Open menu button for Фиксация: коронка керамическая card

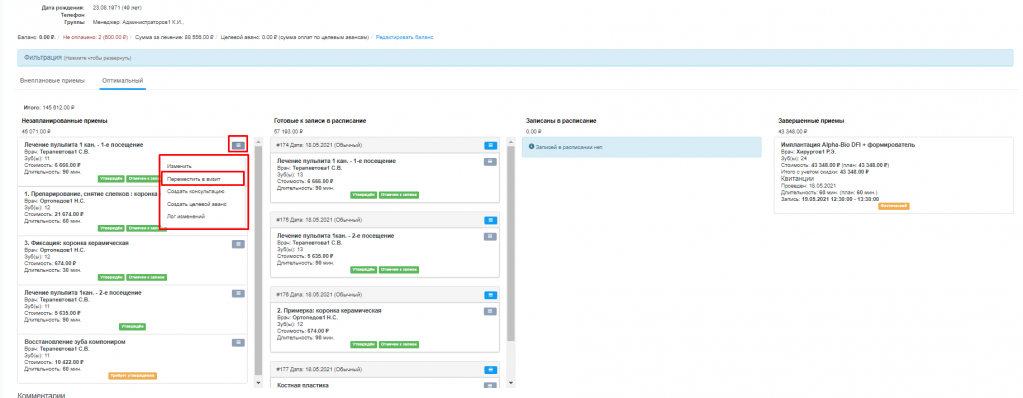point(238,244)
